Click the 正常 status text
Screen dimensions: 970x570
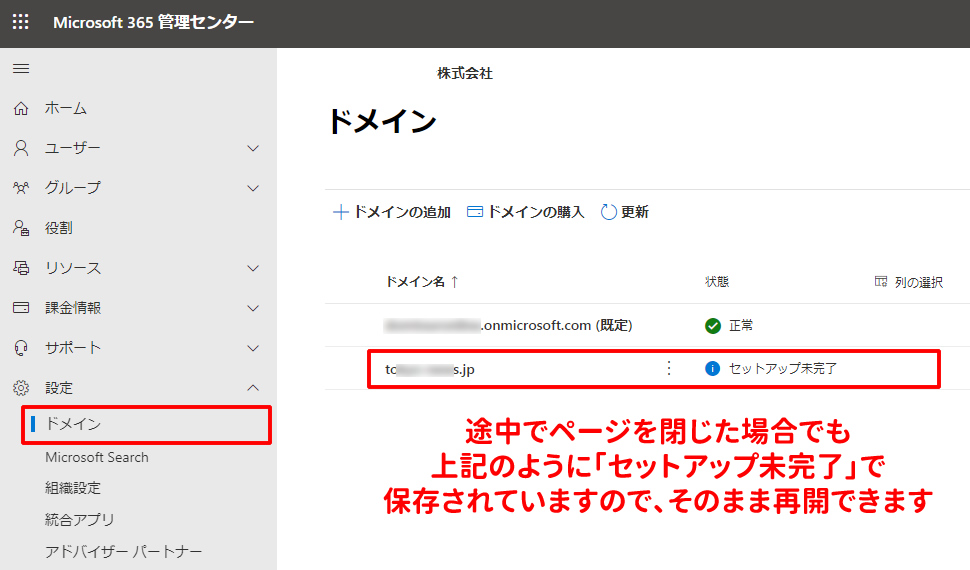pyautogui.click(x=740, y=326)
